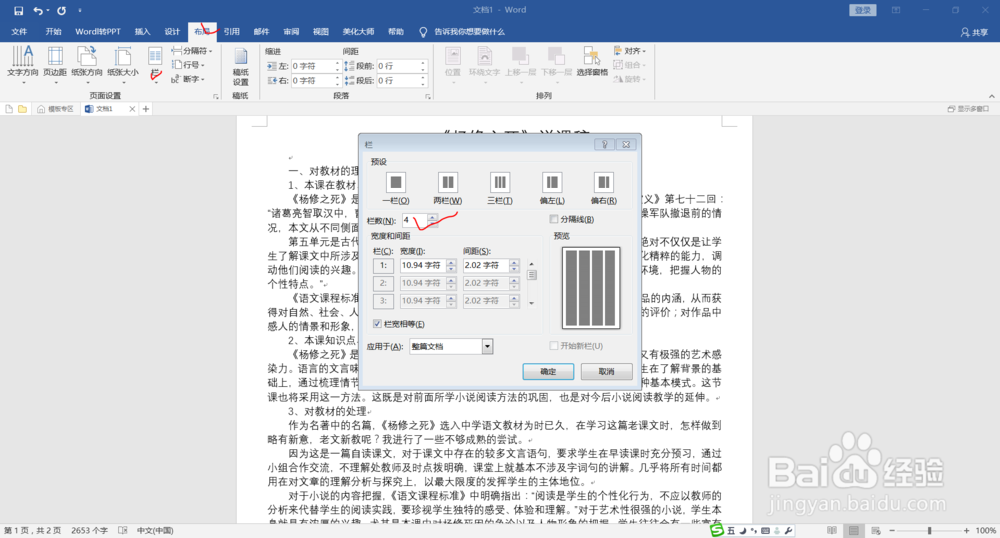Redo the last action

click(61, 11)
